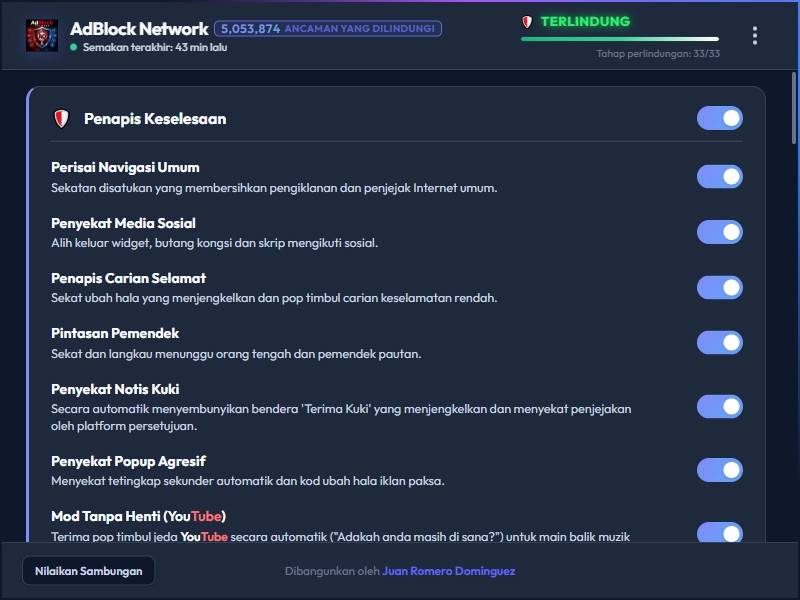Toggle the Penapis Keselesaan master switch
800x600 pixels.
(719, 118)
